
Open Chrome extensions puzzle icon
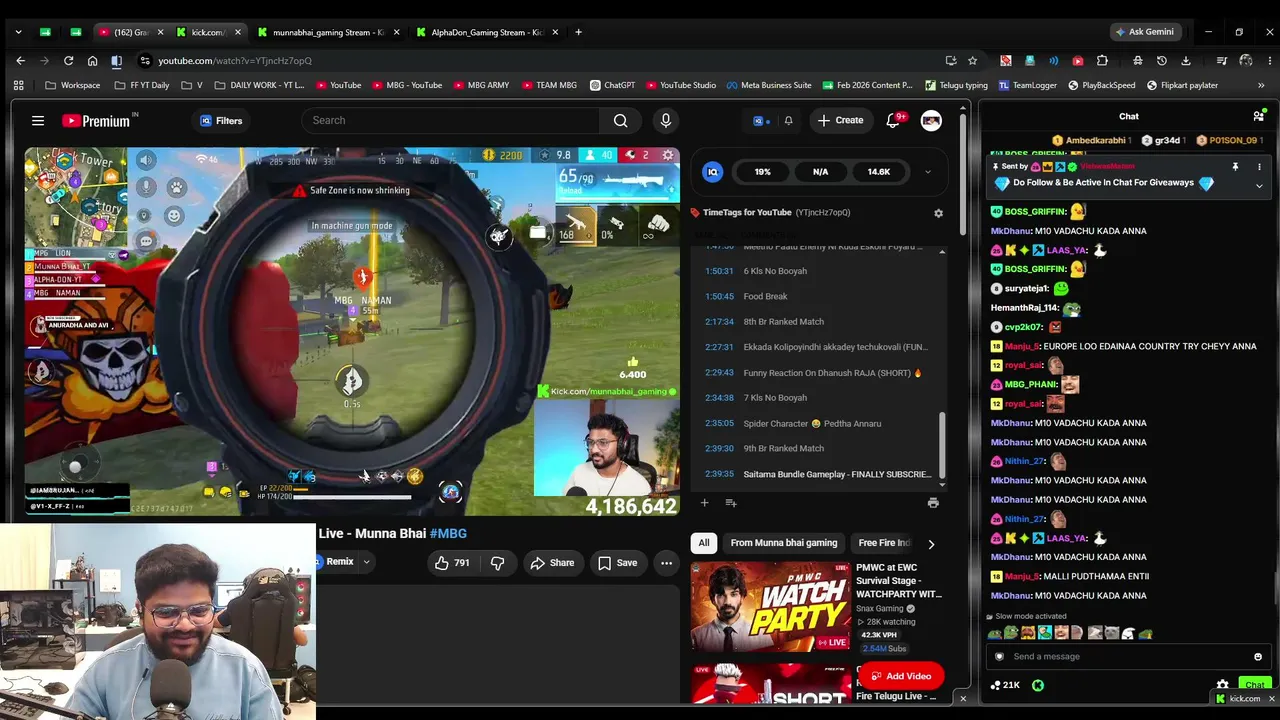[x=1102, y=61]
